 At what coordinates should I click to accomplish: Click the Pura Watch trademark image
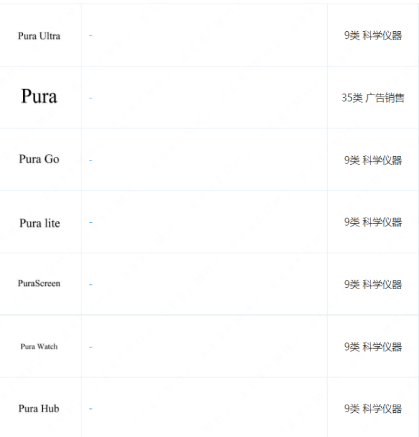tap(39, 346)
